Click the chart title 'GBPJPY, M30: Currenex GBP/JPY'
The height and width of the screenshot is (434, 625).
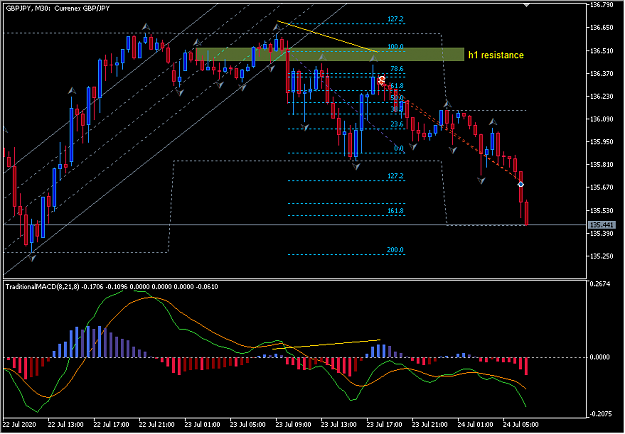[x=58, y=8]
